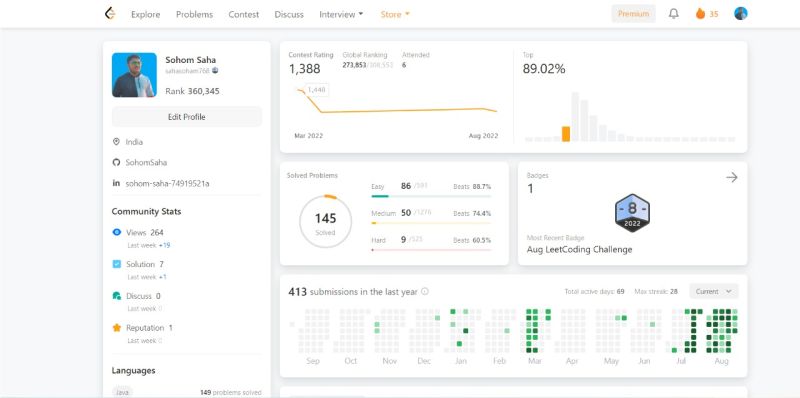Open the Contest tab
800x398 pixels.
(x=243, y=14)
